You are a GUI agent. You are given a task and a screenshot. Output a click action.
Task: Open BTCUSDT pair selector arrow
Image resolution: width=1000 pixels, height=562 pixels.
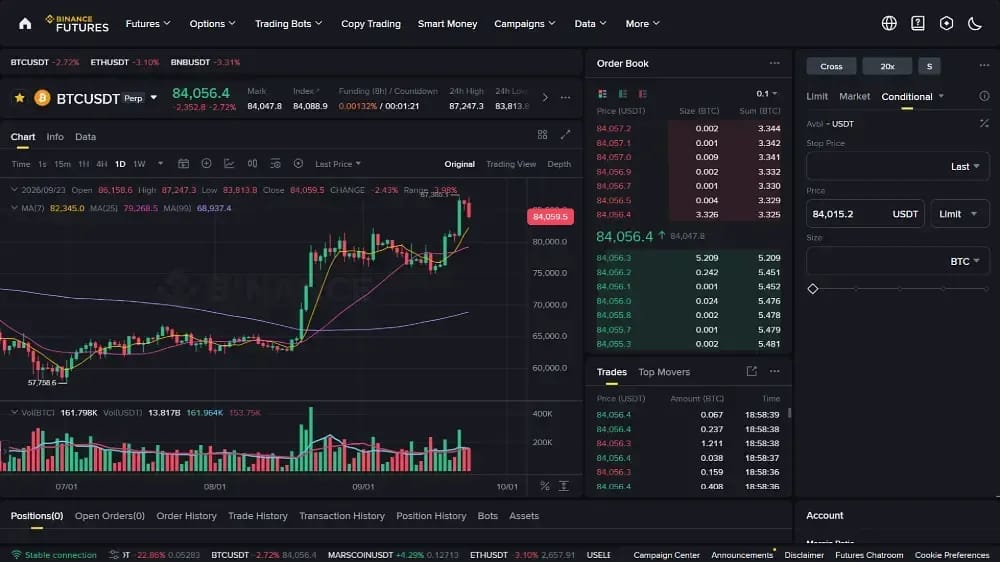coord(153,98)
